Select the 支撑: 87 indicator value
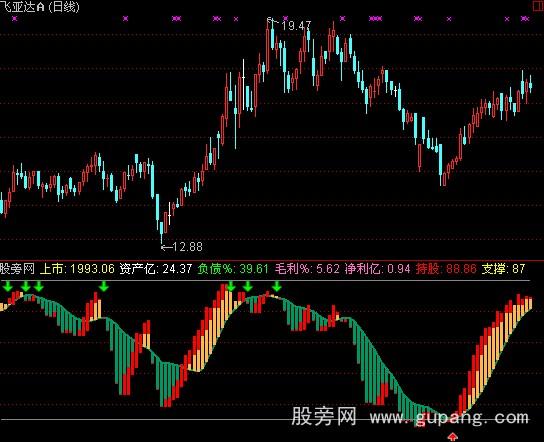Image resolution: width=544 pixels, height=442 pixels. pyautogui.click(x=503, y=269)
